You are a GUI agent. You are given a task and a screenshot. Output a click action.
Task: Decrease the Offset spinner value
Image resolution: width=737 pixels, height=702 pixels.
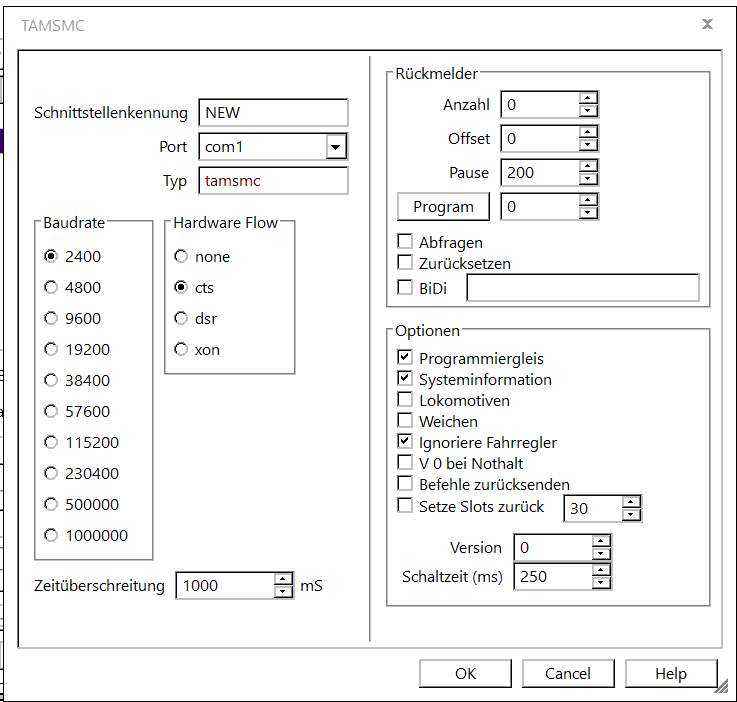click(588, 145)
